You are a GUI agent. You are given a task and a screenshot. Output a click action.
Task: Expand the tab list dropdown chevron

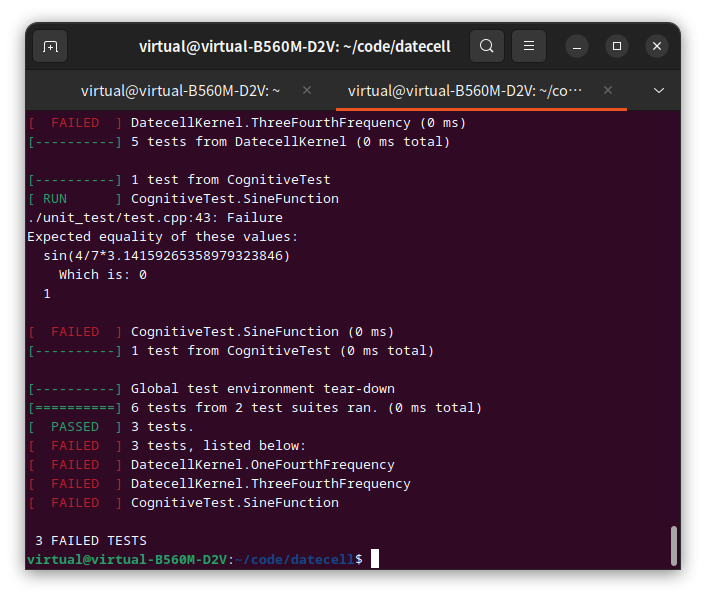pos(659,90)
